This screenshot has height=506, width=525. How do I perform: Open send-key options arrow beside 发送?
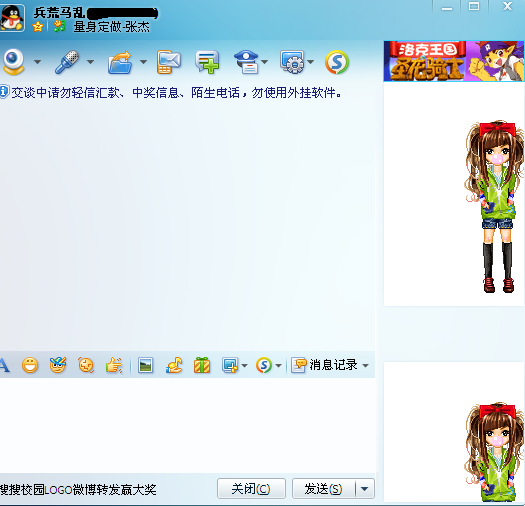point(365,489)
